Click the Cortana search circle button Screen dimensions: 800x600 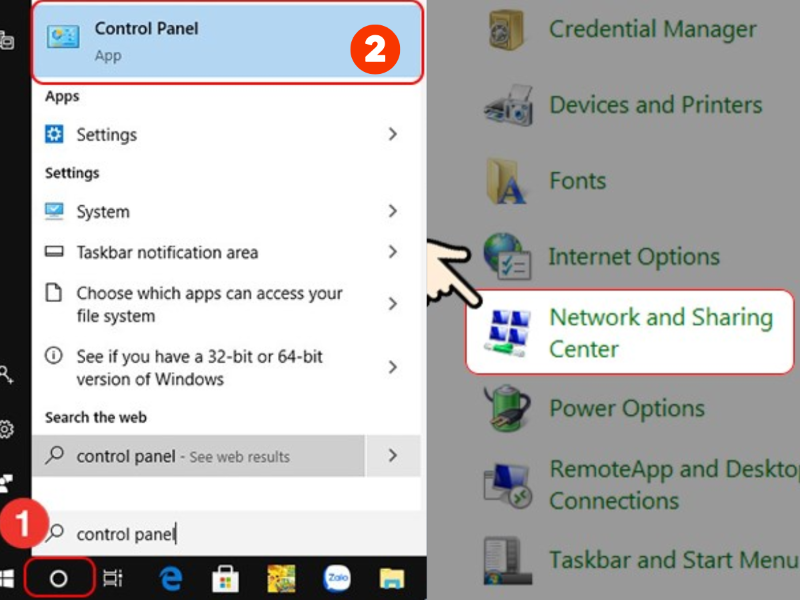59,578
